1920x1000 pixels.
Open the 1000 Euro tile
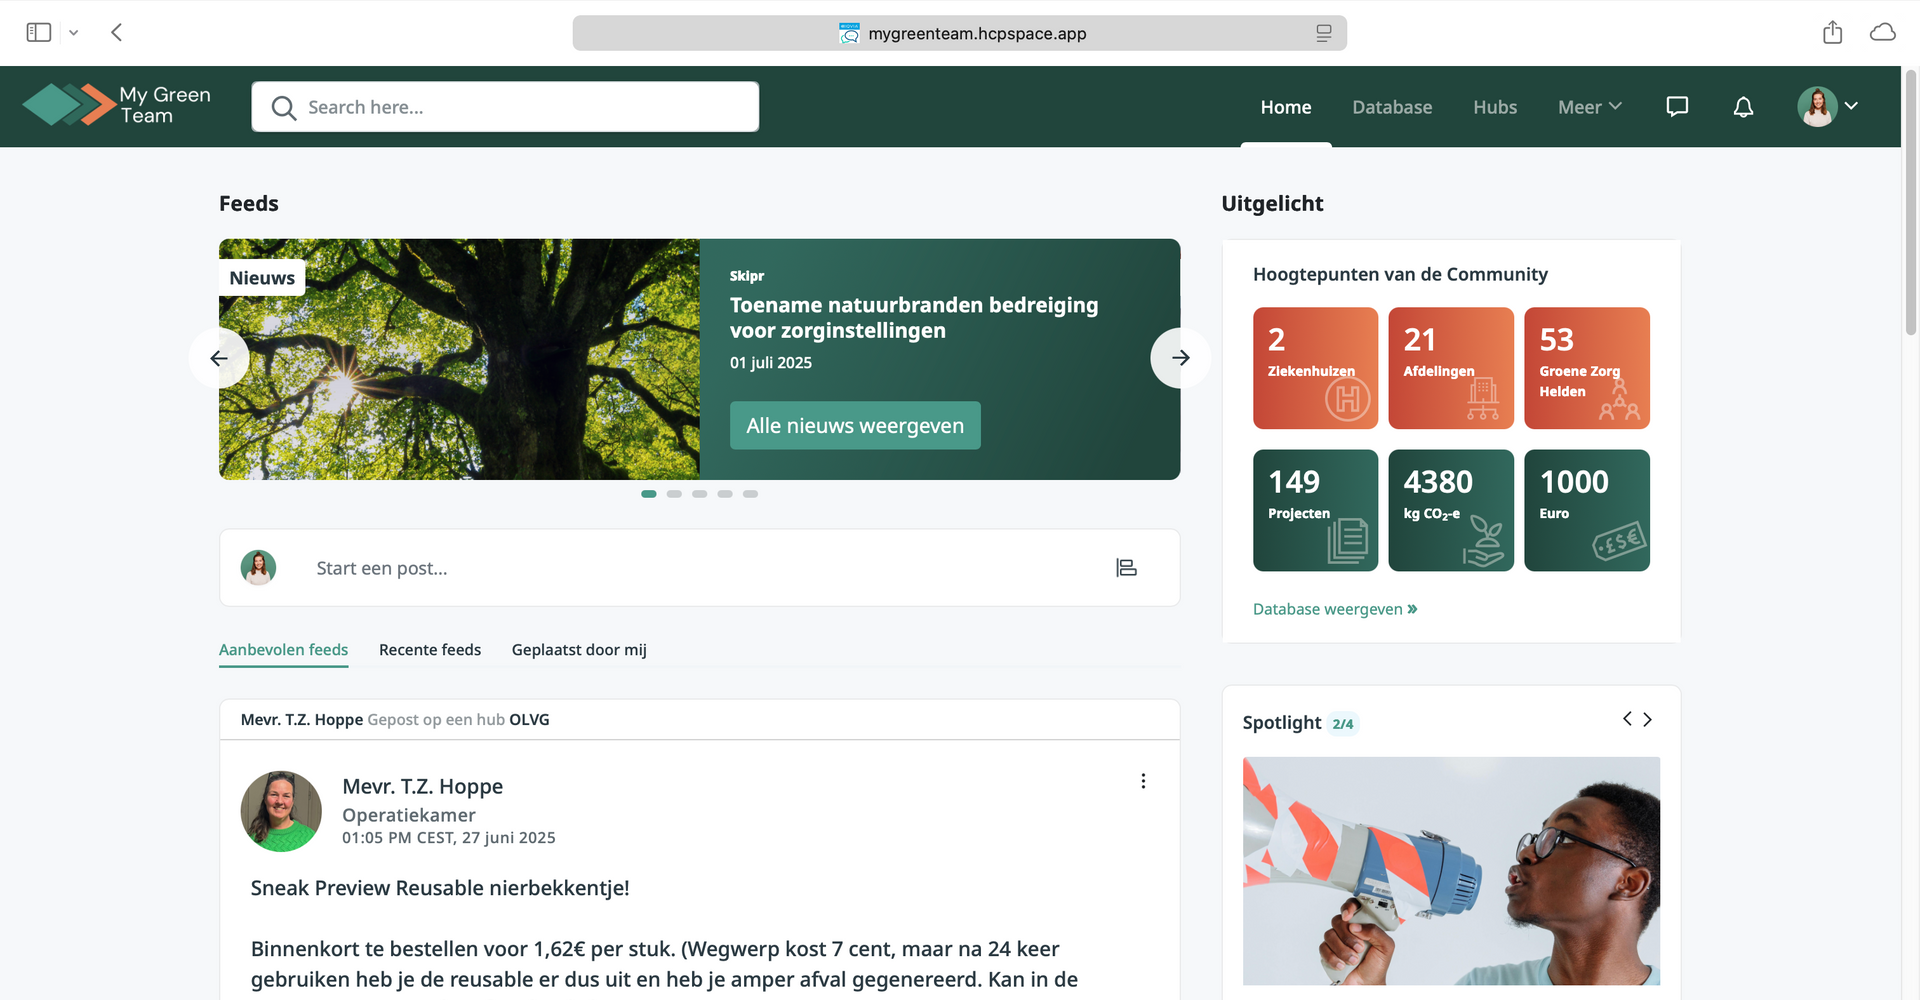1587,510
